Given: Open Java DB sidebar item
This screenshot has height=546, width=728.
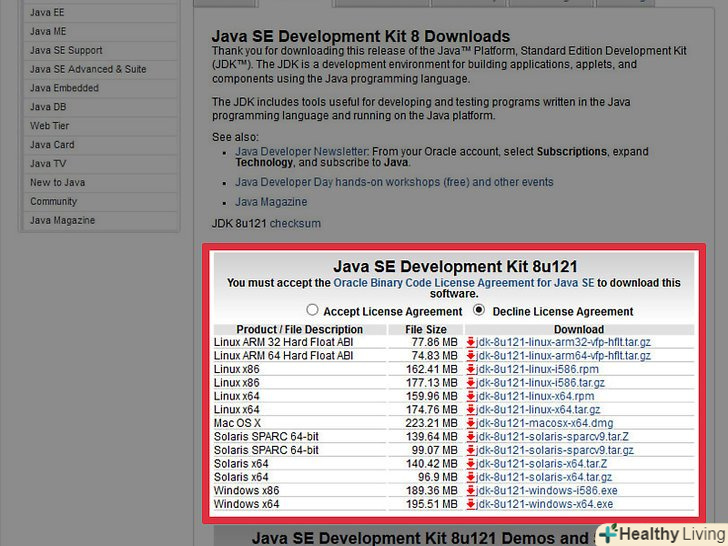Looking at the screenshot, I should [100, 107].
